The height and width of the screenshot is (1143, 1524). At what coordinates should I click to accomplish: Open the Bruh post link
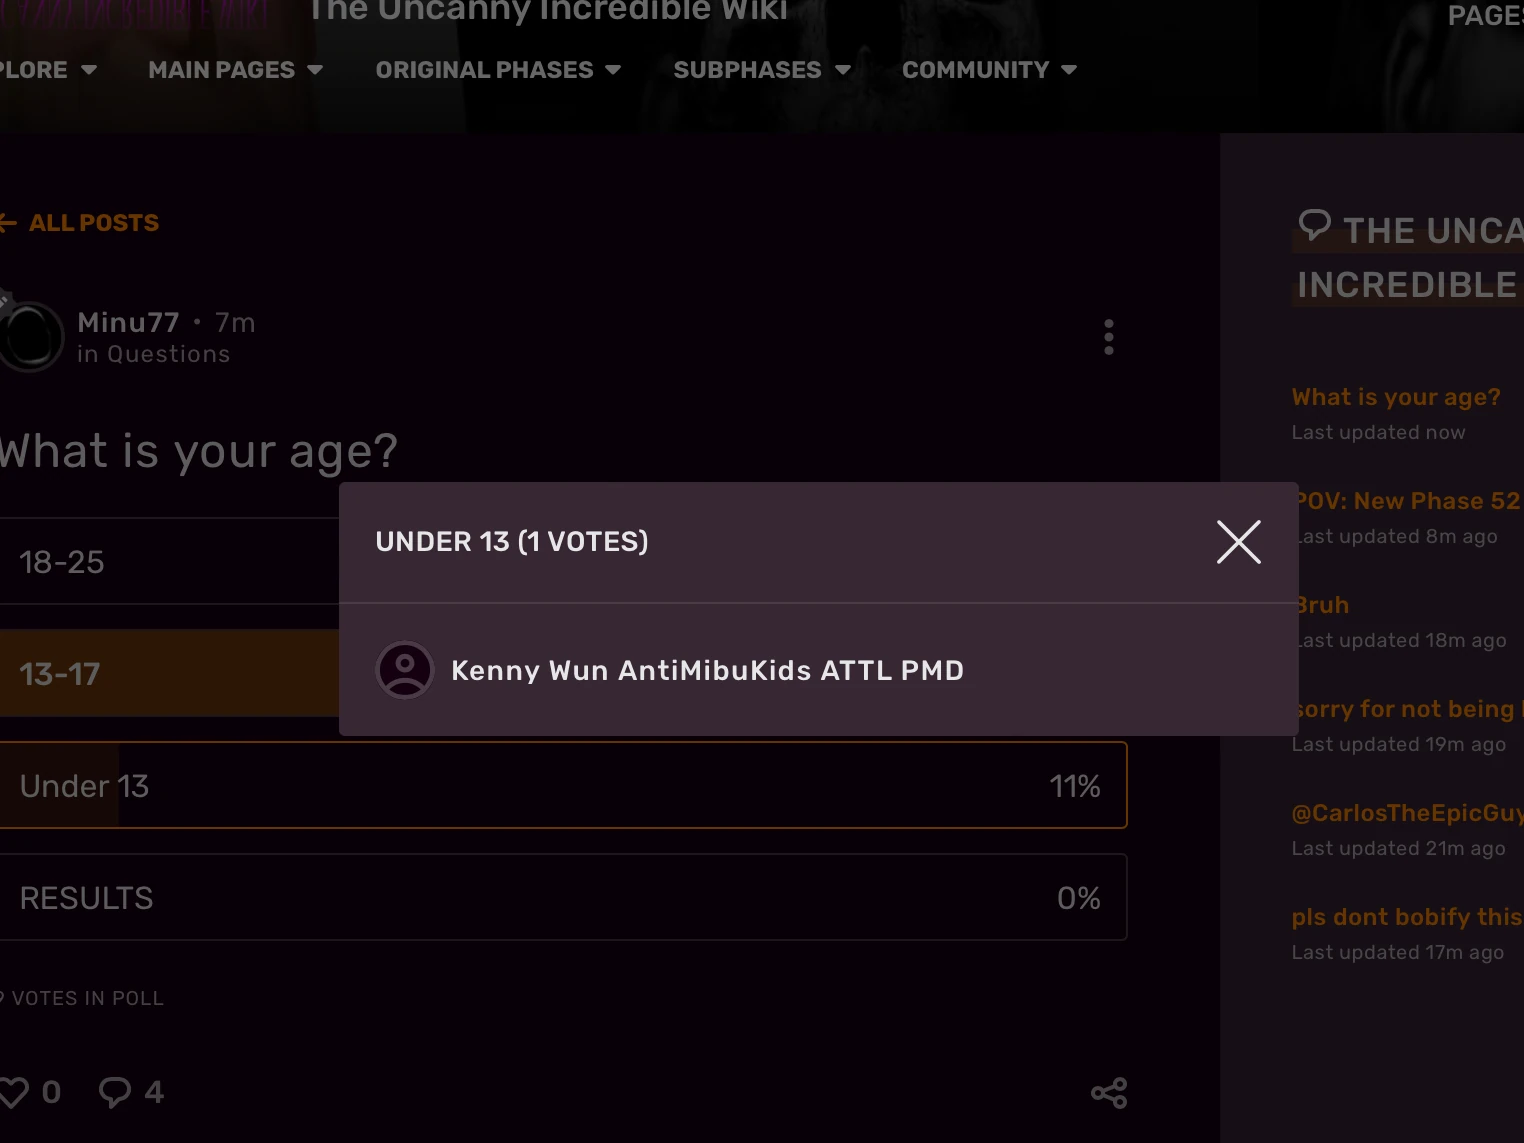pos(1324,605)
